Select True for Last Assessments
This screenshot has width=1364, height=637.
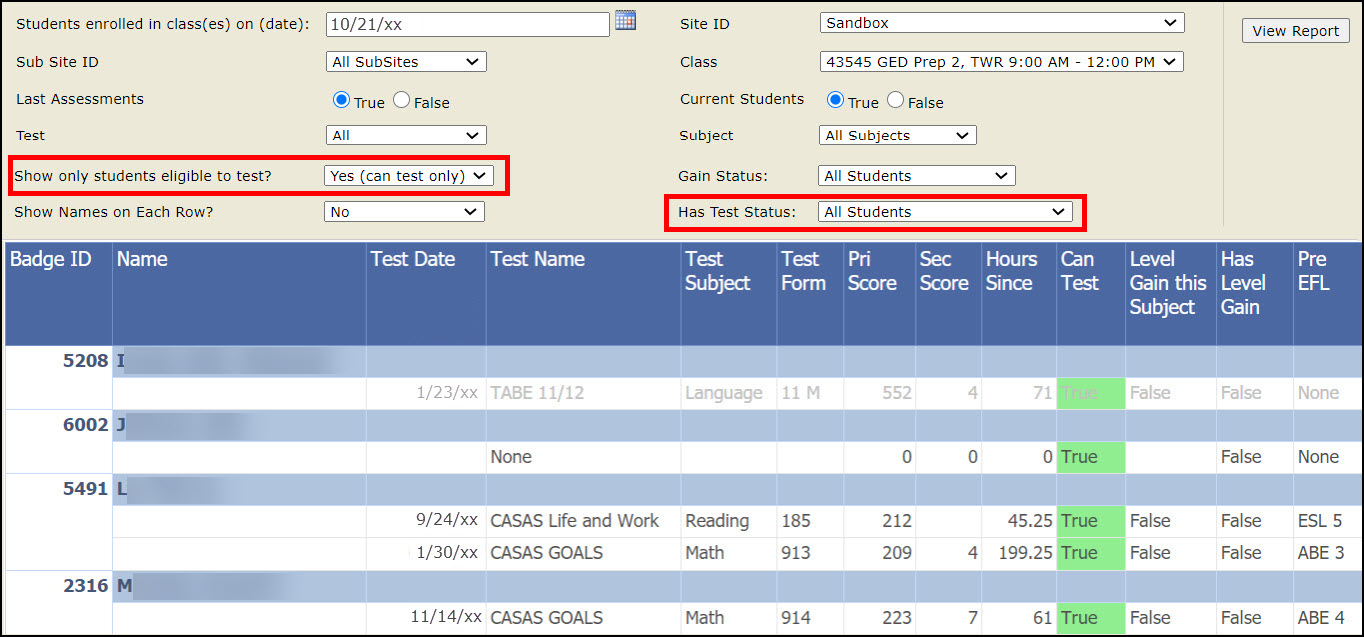click(x=341, y=100)
